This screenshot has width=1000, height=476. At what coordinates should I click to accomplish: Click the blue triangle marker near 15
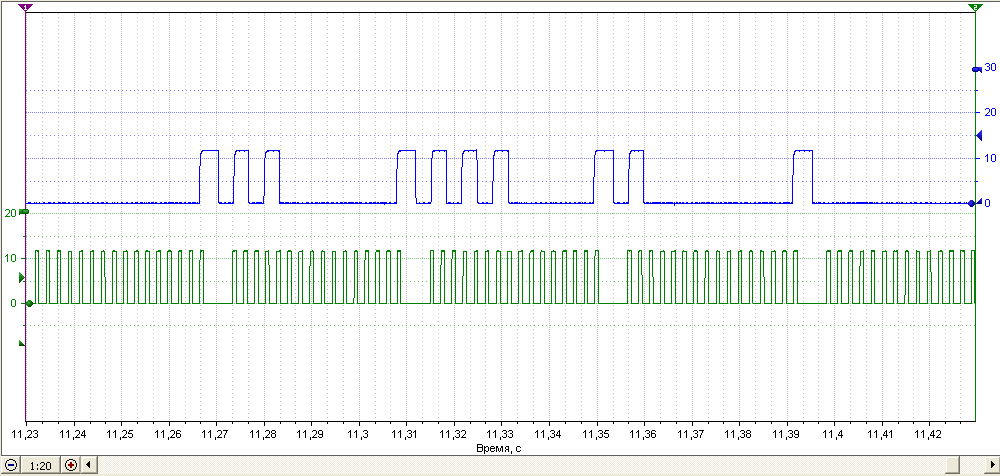pyautogui.click(x=979, y=135)
